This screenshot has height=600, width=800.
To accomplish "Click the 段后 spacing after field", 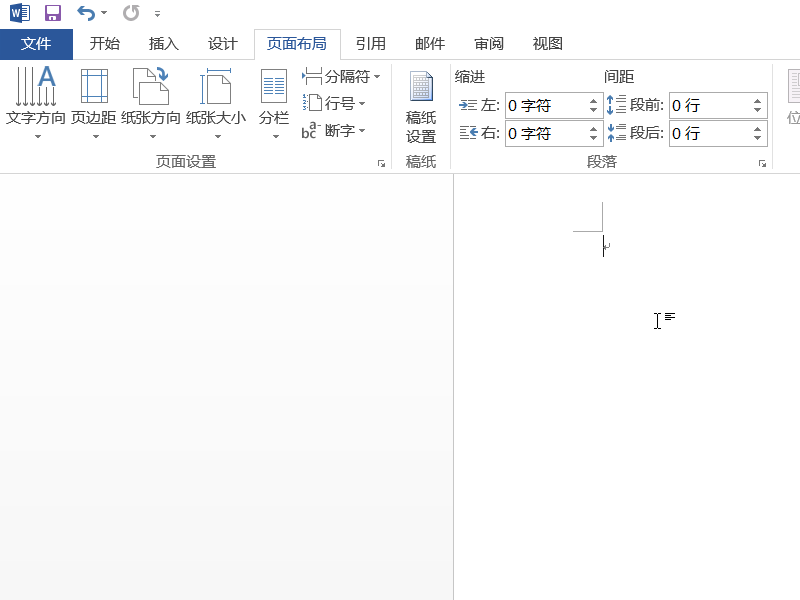I will pyautogui.click(x=718, y=134).
